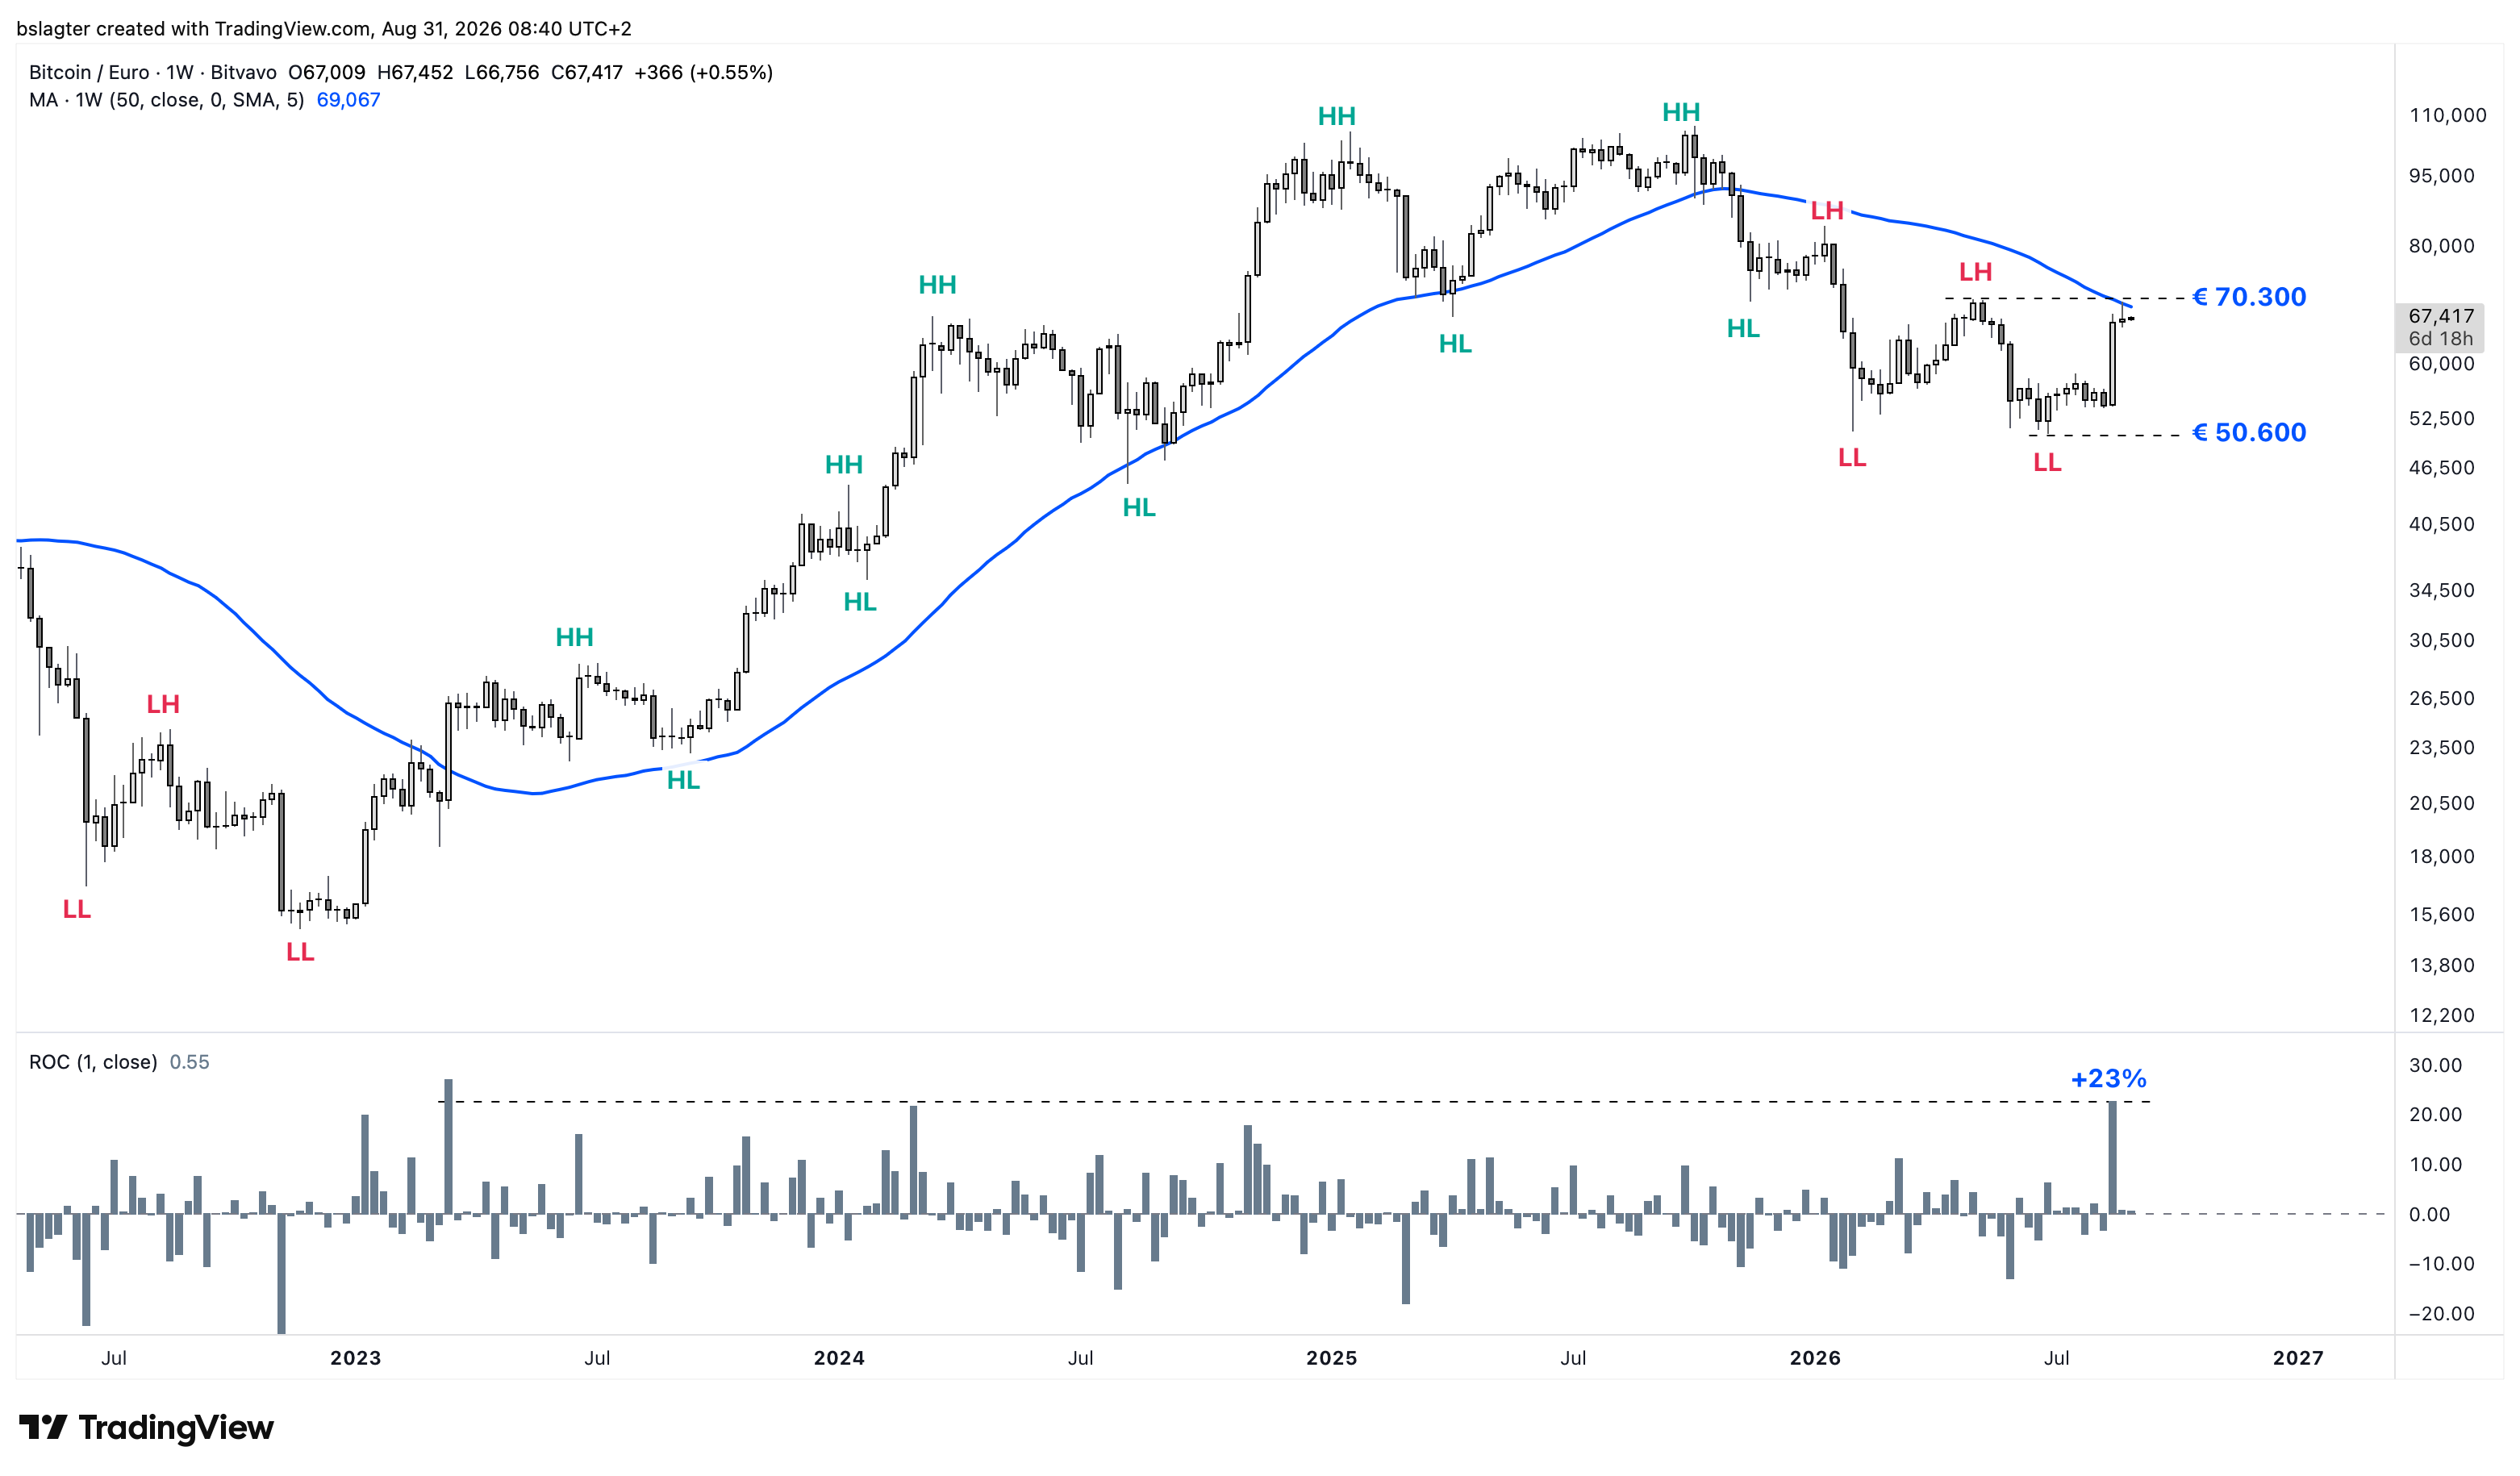This screenshot has width=2520, height=1476.
Task: Click the LL label below the € 50.600 line
Action: 2047,462
